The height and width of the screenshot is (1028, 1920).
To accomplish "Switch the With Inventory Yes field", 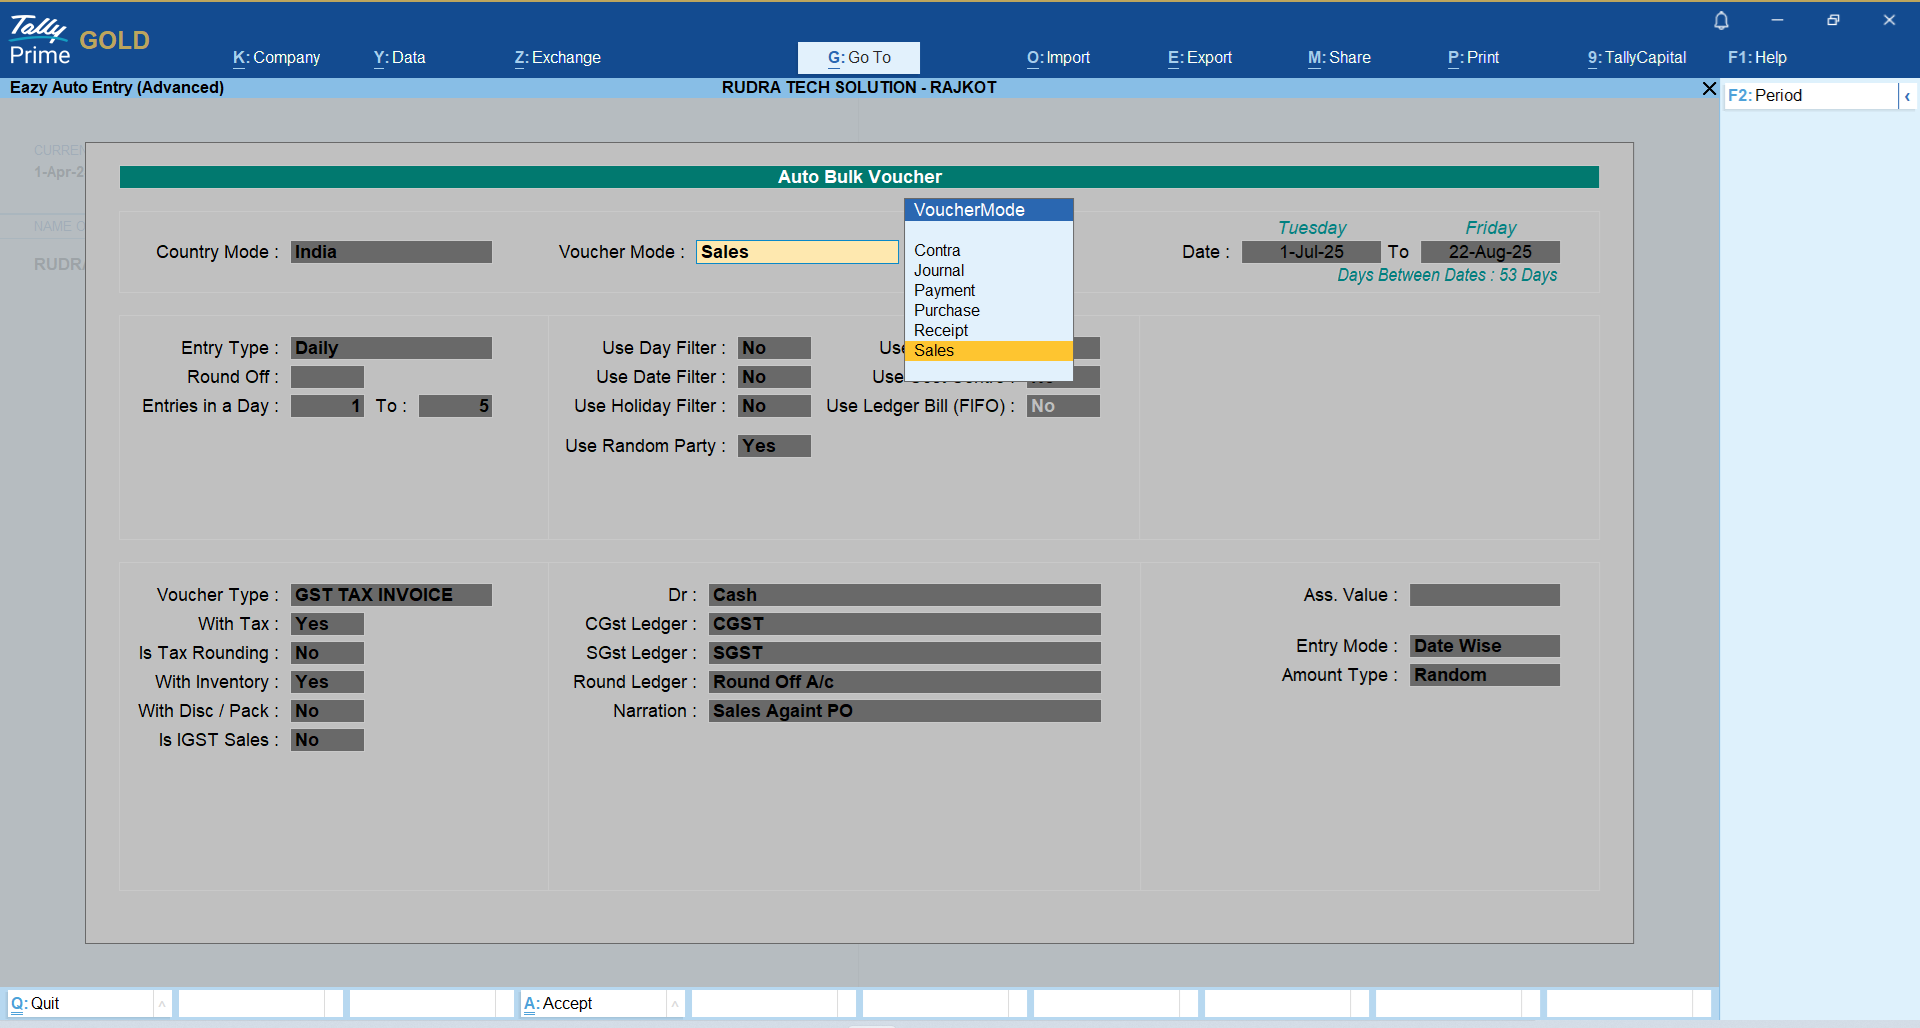I will pos(327,682).
